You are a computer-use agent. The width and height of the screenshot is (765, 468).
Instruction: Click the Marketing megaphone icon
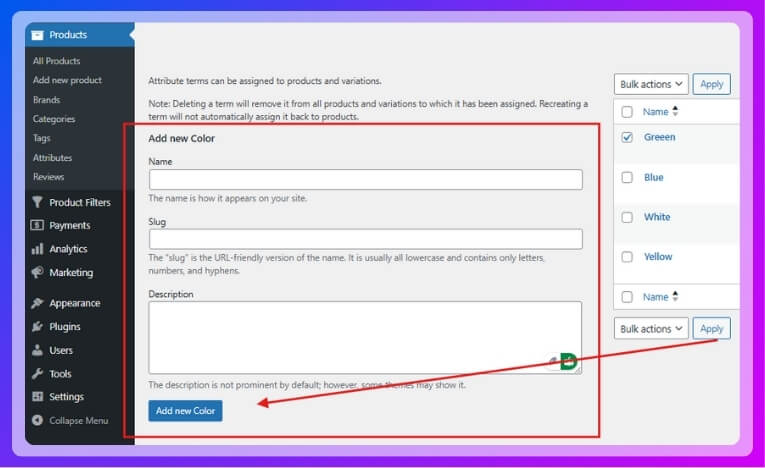(38, 273)
